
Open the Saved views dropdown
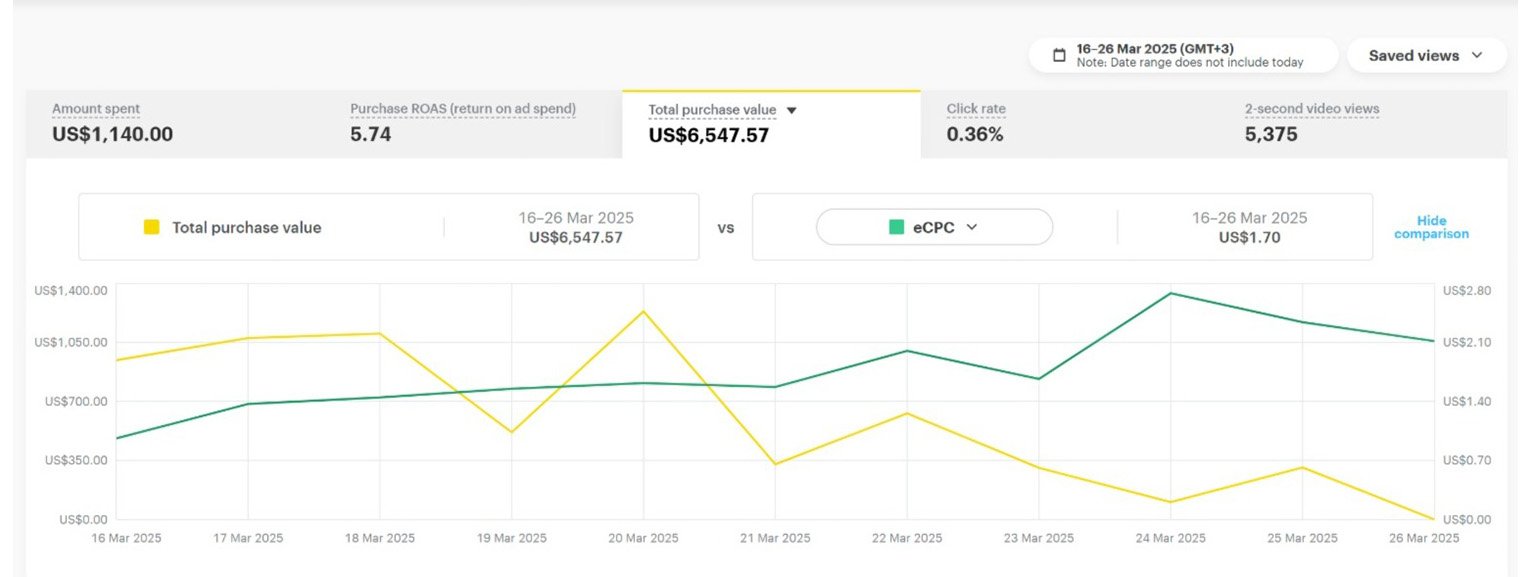point(1426,56)
